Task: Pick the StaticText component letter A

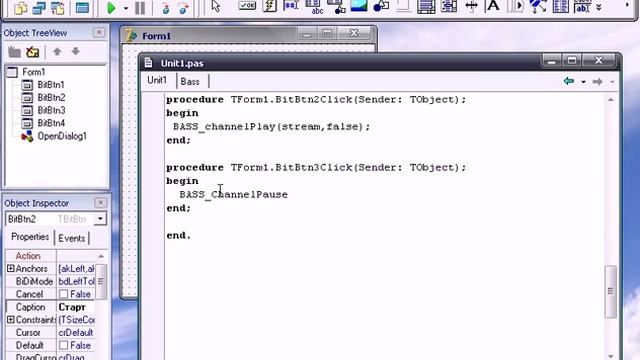Action: (493, 6)
